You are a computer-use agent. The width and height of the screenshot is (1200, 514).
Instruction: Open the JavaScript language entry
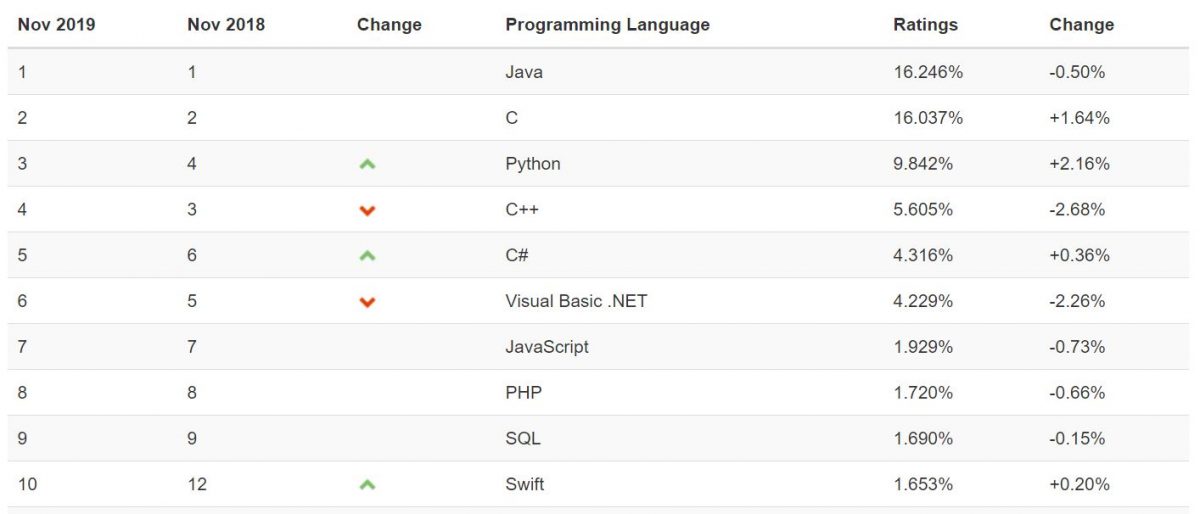pyautogui.click(x=547, y=347)
